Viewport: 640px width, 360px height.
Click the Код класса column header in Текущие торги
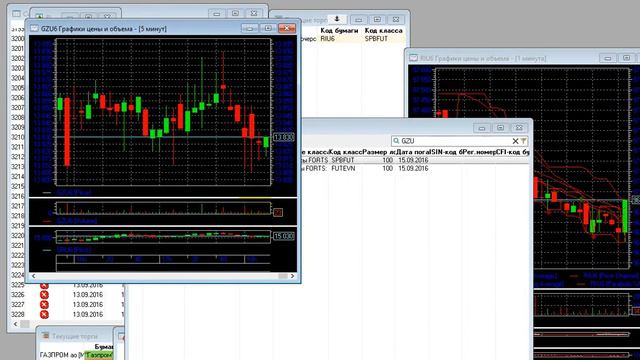[383, 30]
